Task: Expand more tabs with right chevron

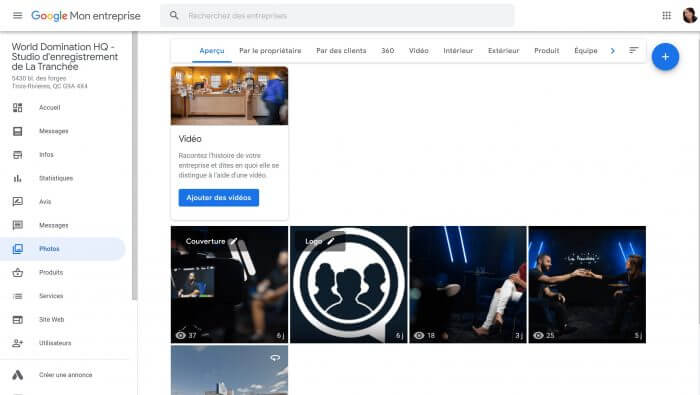Action: (612, 51)
